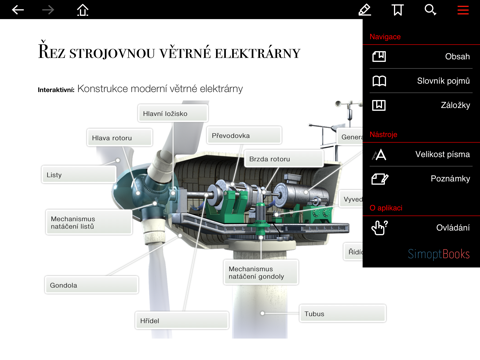This screenshot has width=480, height=360.
Task: Select the highlighter pen icon in top bar
Action: tap(365, 10)
